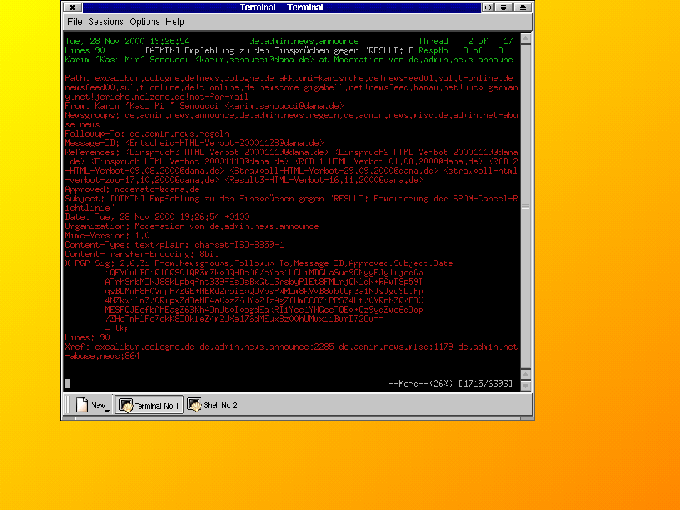Screen dimensions: 680x510
Task: Click the iconify button on the title bar
Action: tap(504, 7)
